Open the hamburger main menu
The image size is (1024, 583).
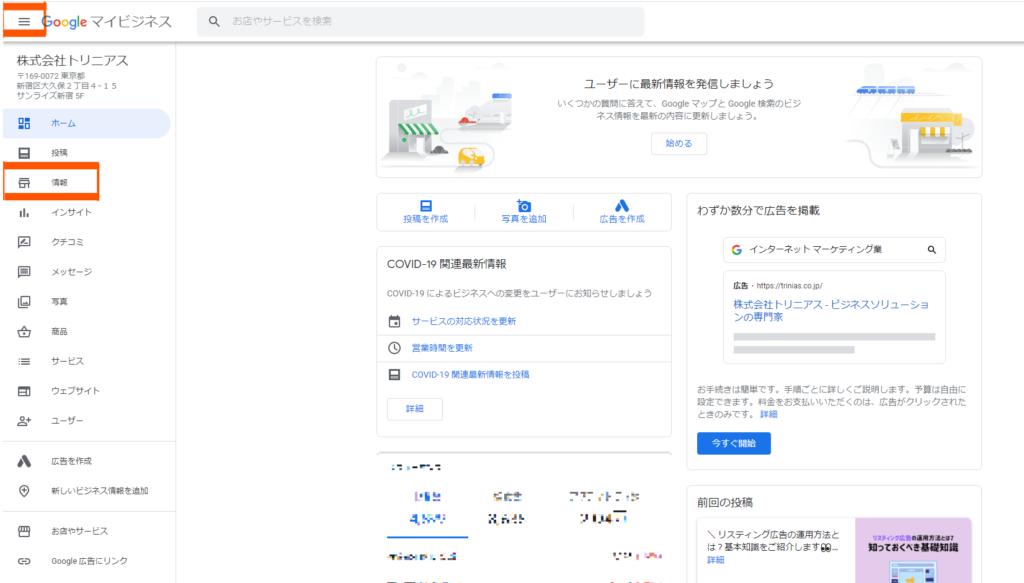pos(24,22)
